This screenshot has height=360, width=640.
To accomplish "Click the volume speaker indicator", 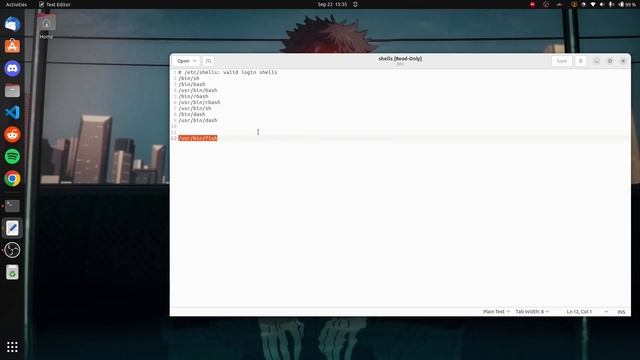I will [602, 4].
